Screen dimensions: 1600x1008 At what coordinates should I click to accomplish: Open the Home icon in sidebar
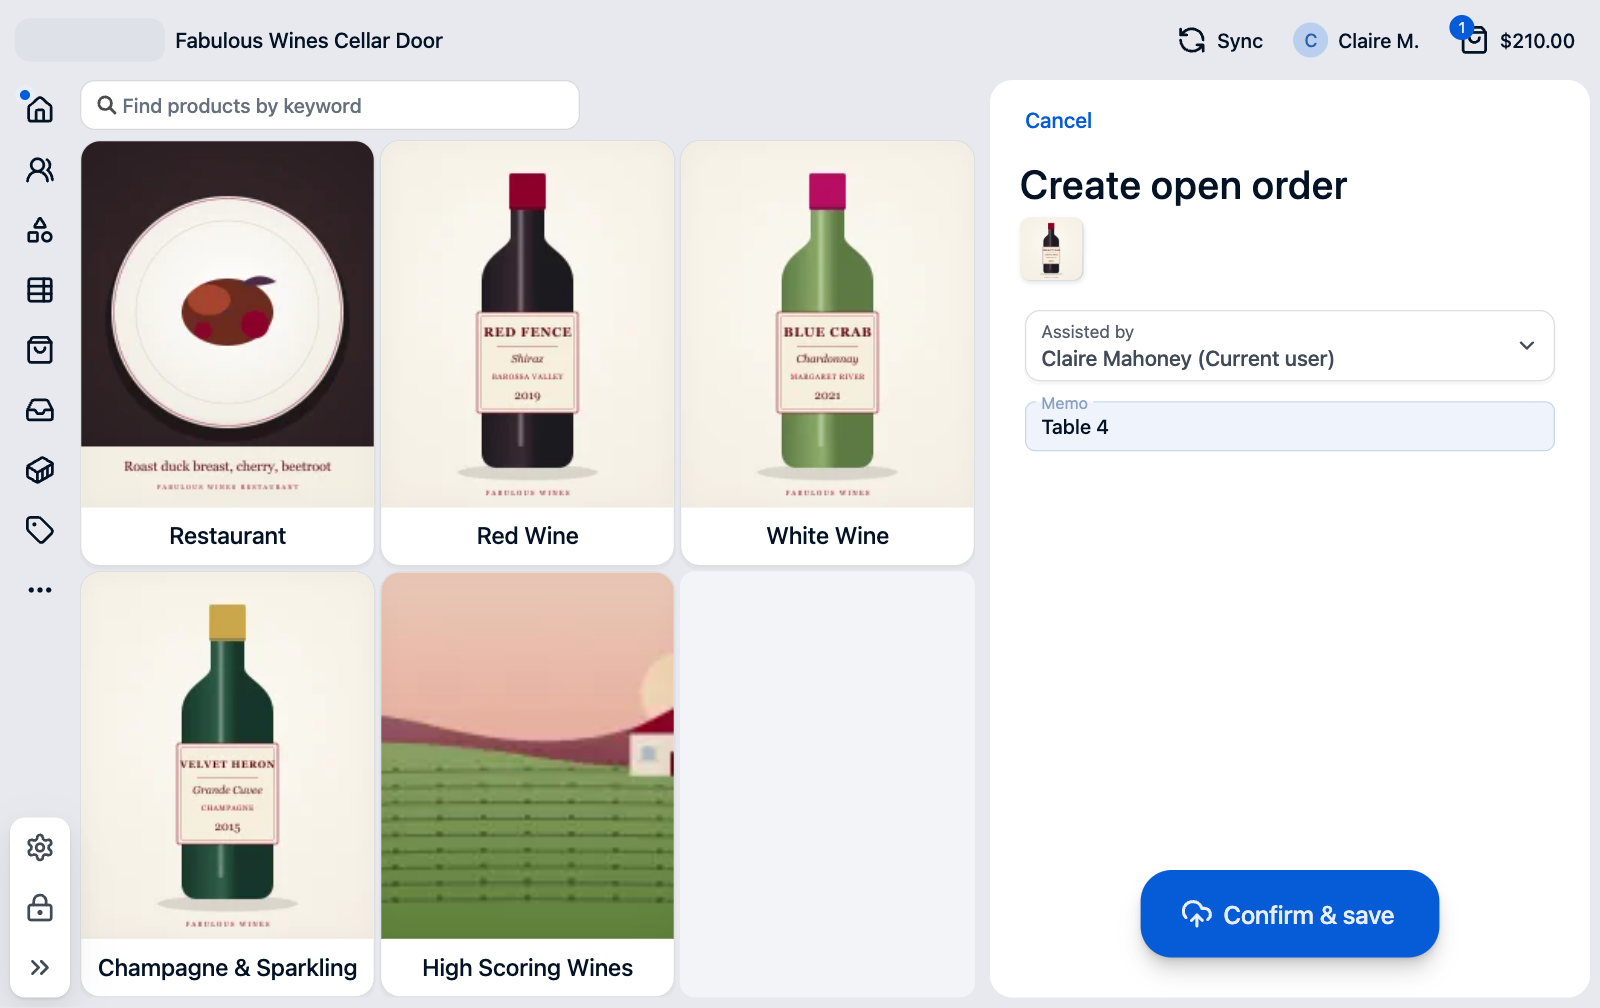point(40,109)
